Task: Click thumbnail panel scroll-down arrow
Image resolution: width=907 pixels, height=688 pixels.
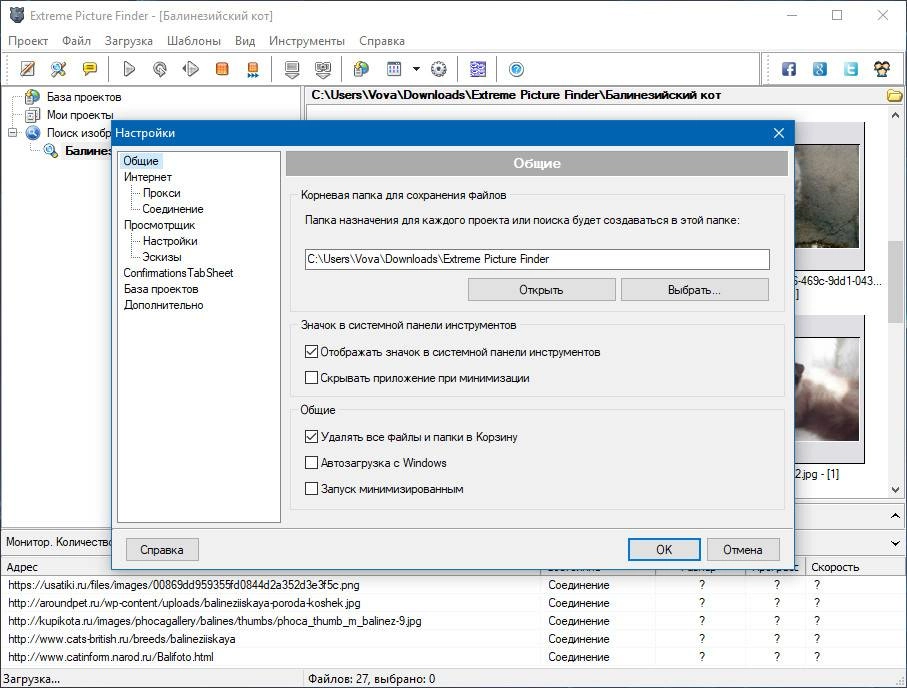Action: tap(895, 490)
